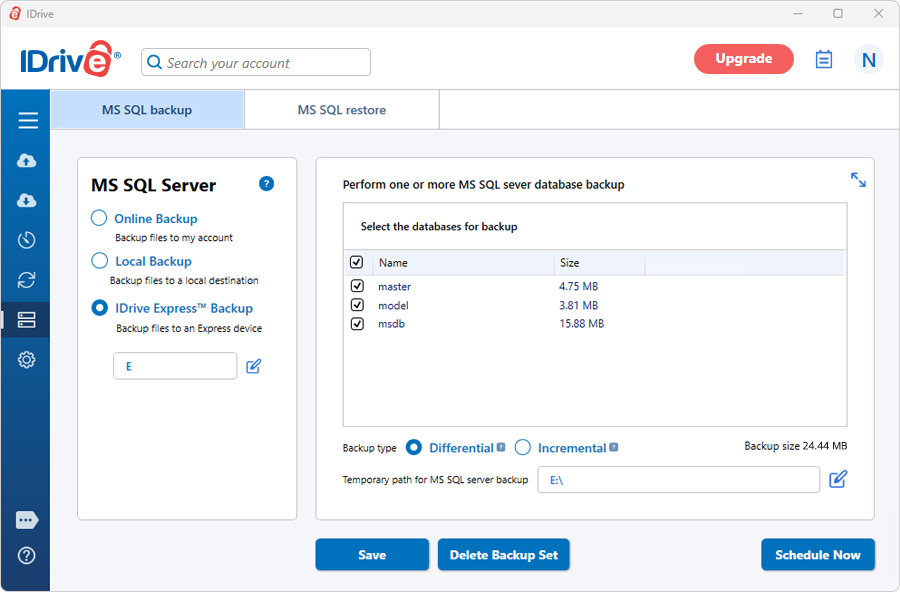
Task: Uncheck the master database checkbox
Action: coord(357,285)
